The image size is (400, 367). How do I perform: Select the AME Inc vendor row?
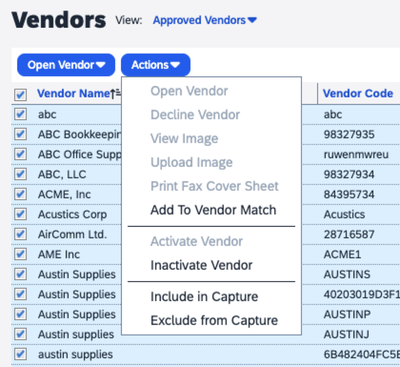click(x=59, y=254)
